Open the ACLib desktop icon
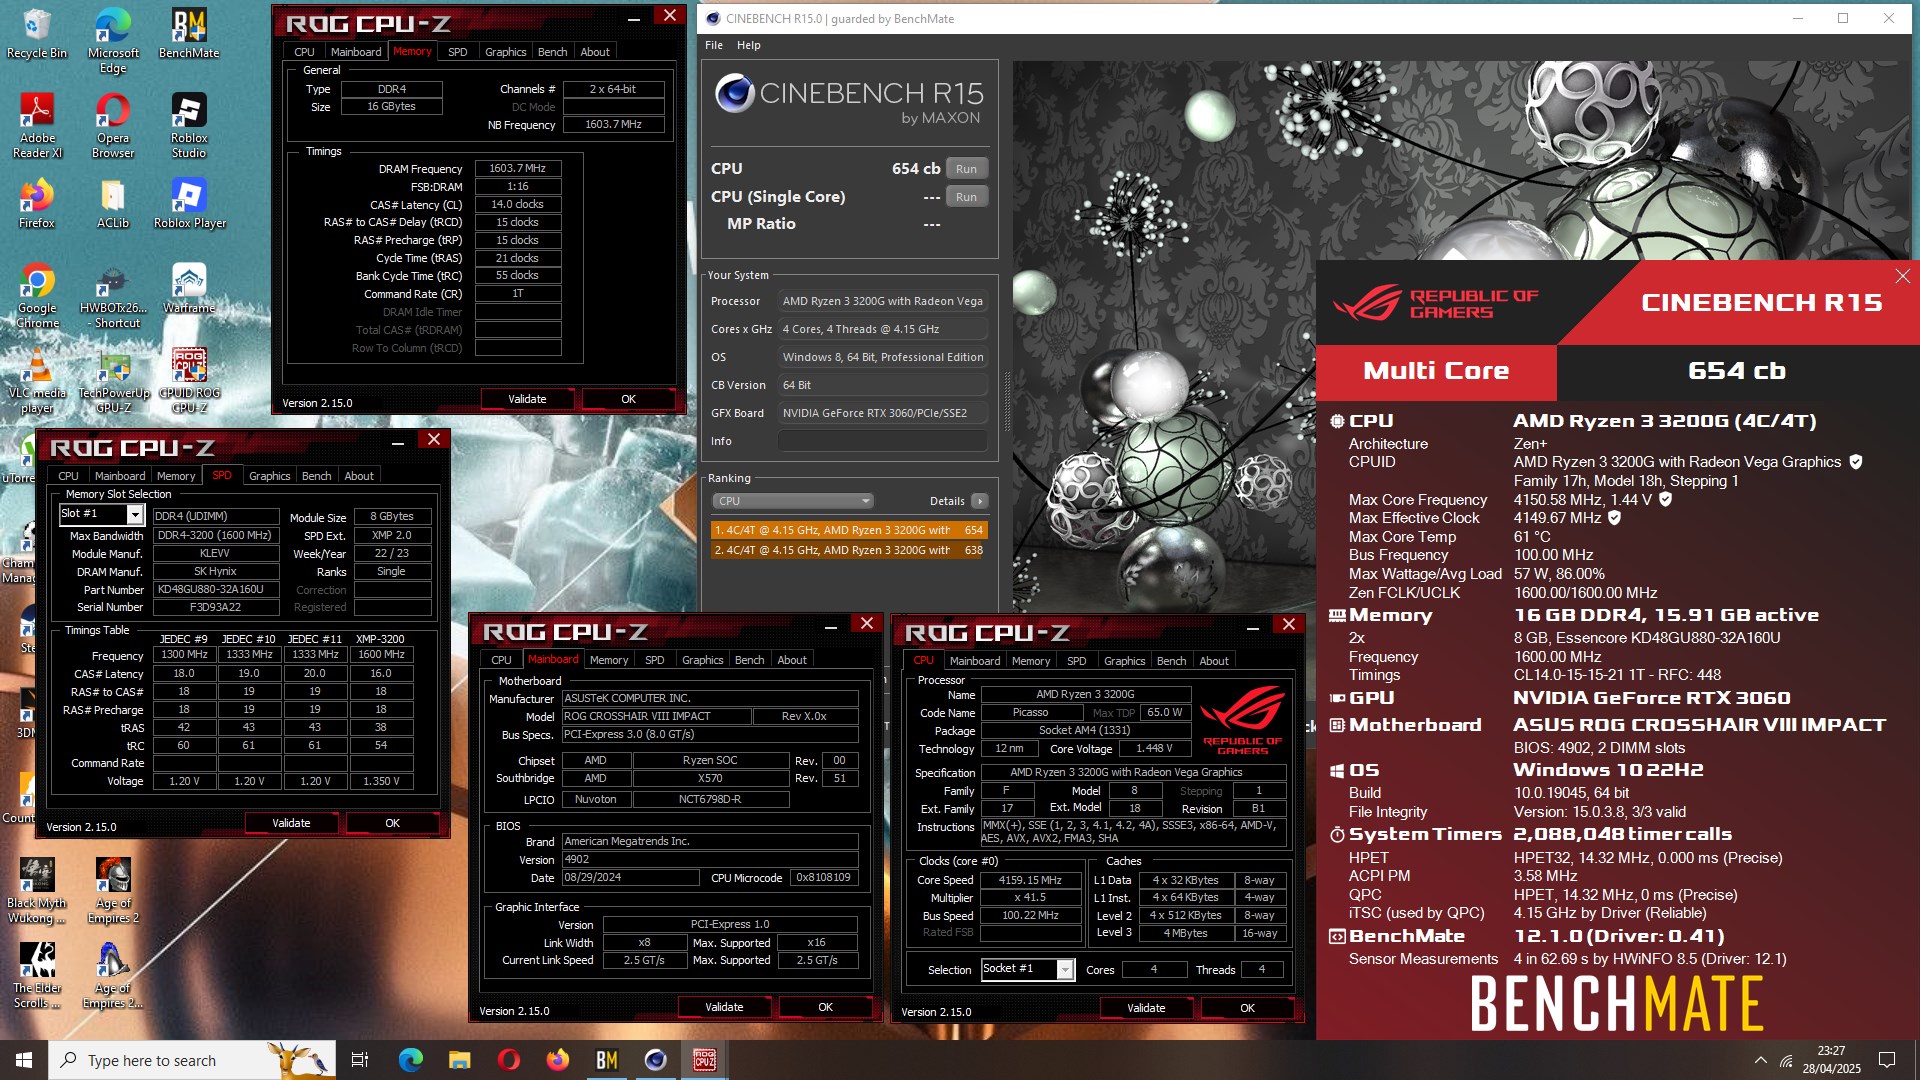1920x1080 pixels. pos(113,204)
